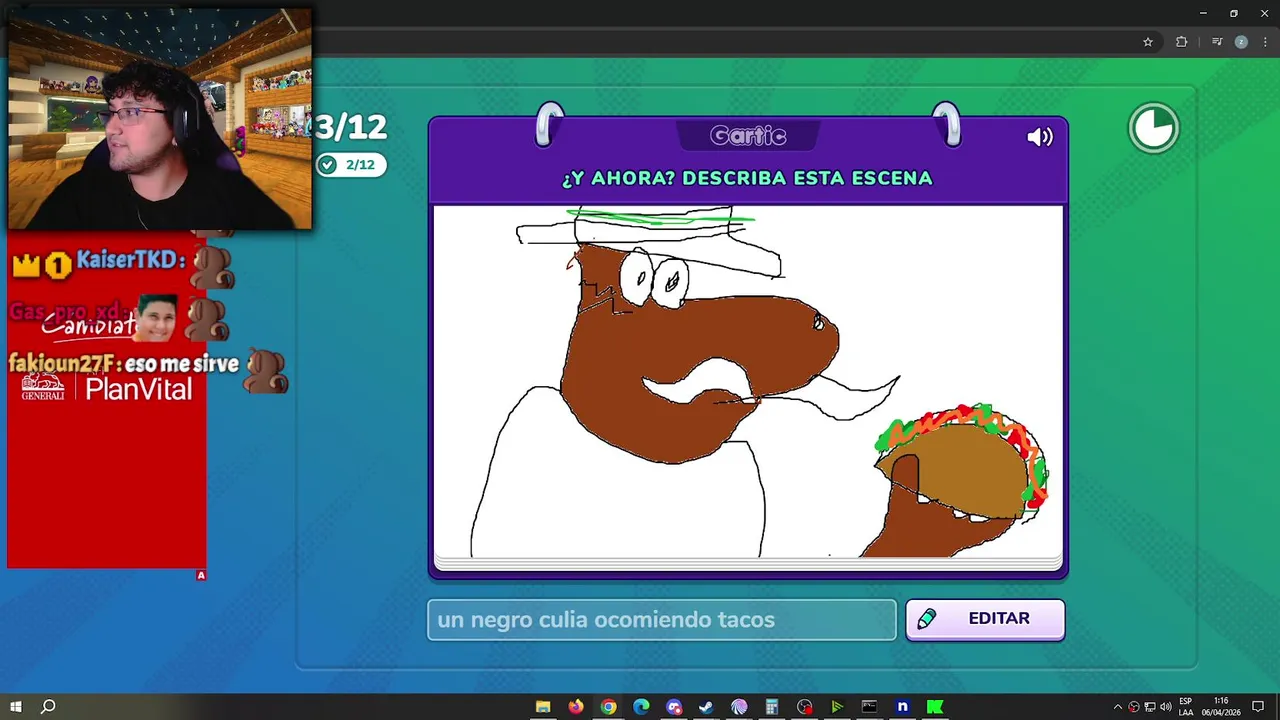Open Discord from the taskbar

(x=674, y=707)
